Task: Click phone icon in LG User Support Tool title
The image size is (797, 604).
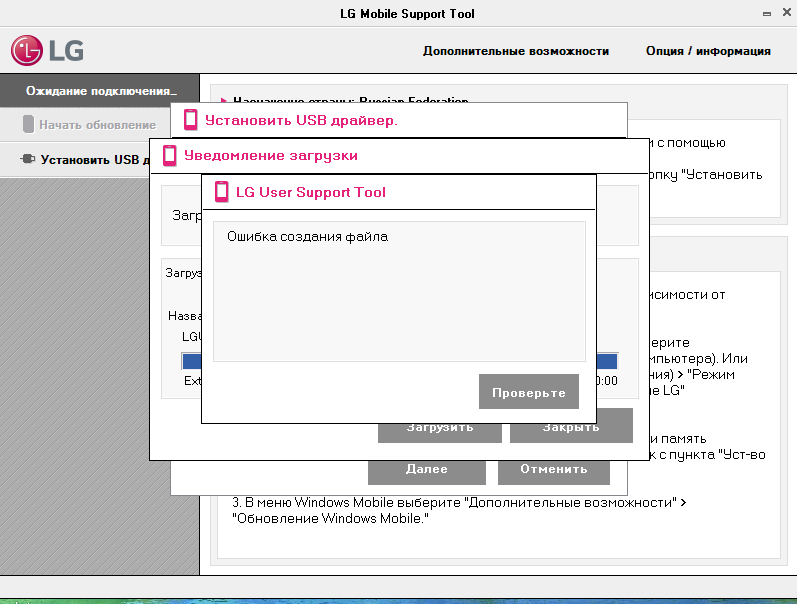Action: pos(222,192)
